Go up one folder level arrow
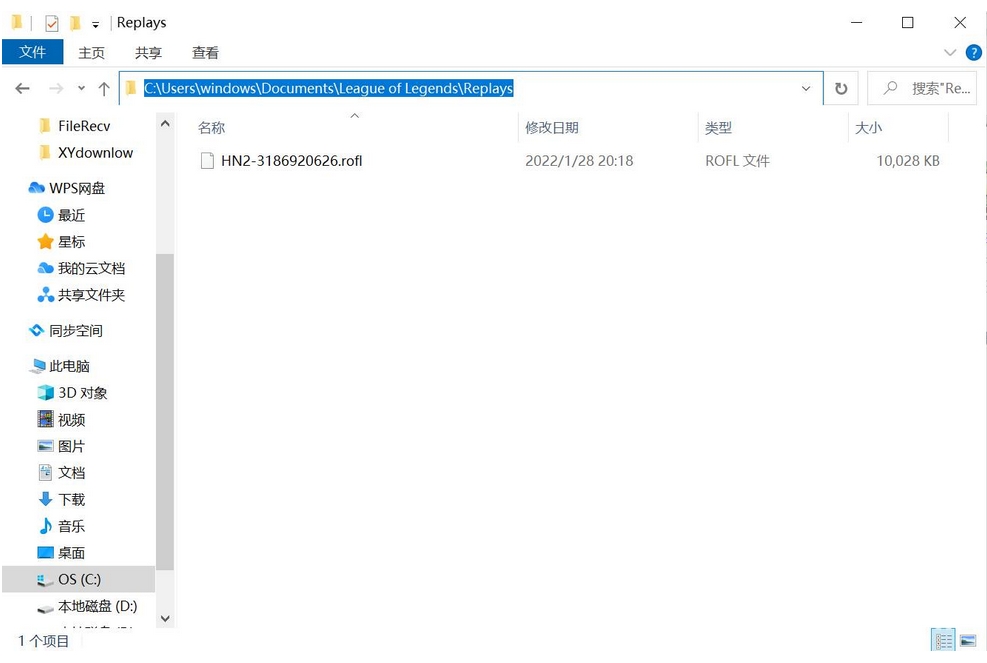 pyautogui.click(x=104, y=89)
